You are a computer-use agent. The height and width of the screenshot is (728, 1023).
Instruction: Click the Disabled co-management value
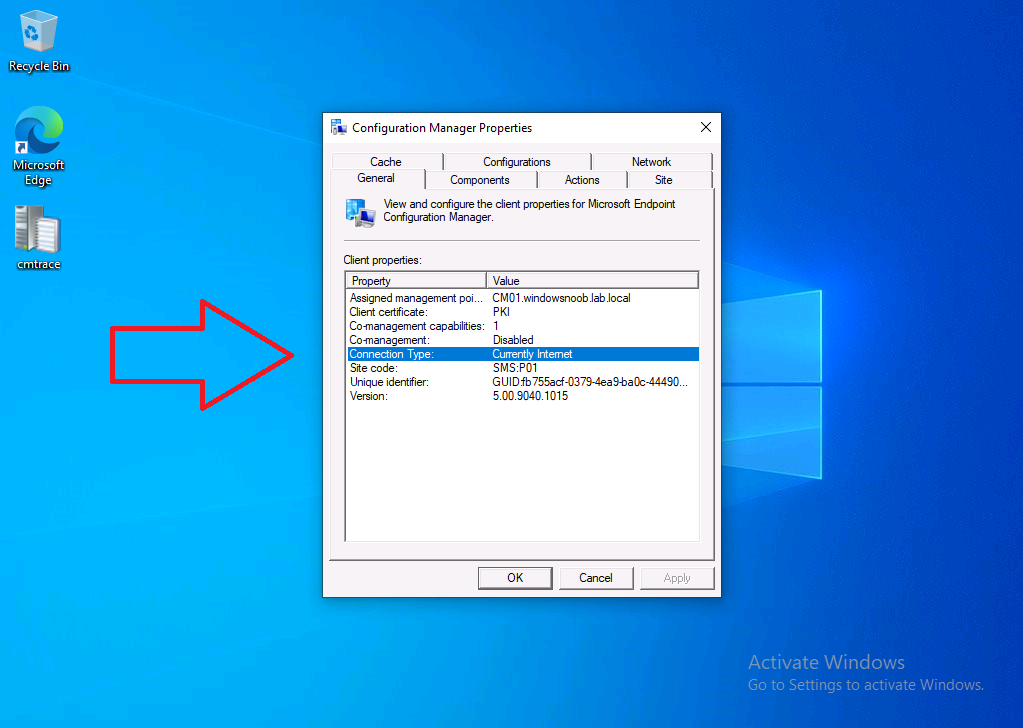click(513, 340)
